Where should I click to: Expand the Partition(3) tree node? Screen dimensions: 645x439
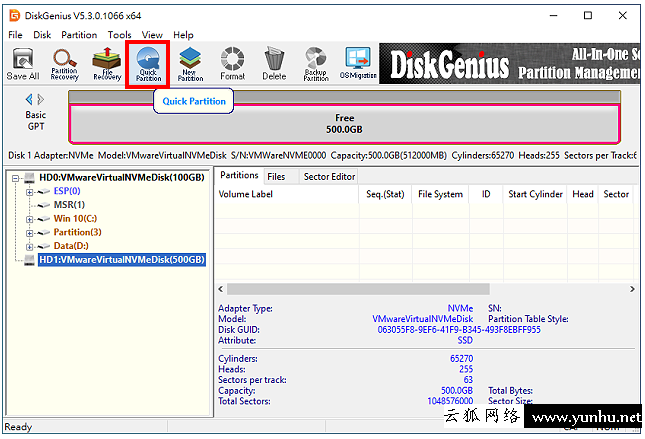point(29,233)
